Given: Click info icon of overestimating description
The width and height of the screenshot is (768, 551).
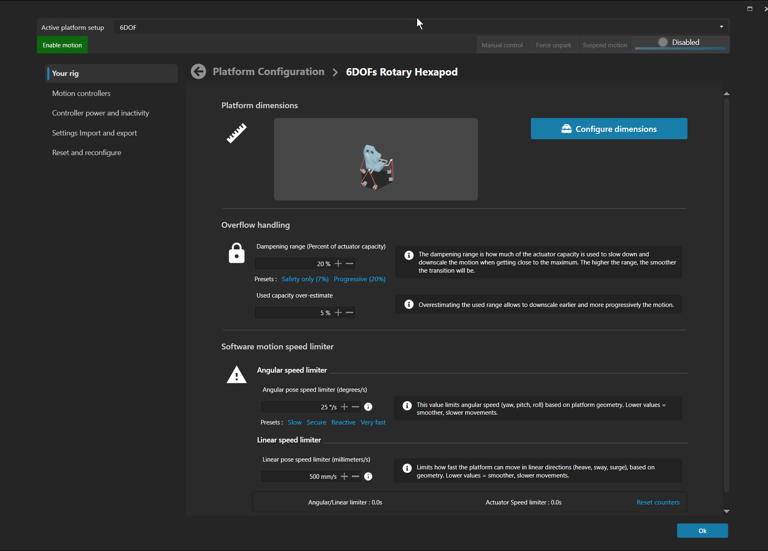Looking at the screenshot, I should 408,305.
